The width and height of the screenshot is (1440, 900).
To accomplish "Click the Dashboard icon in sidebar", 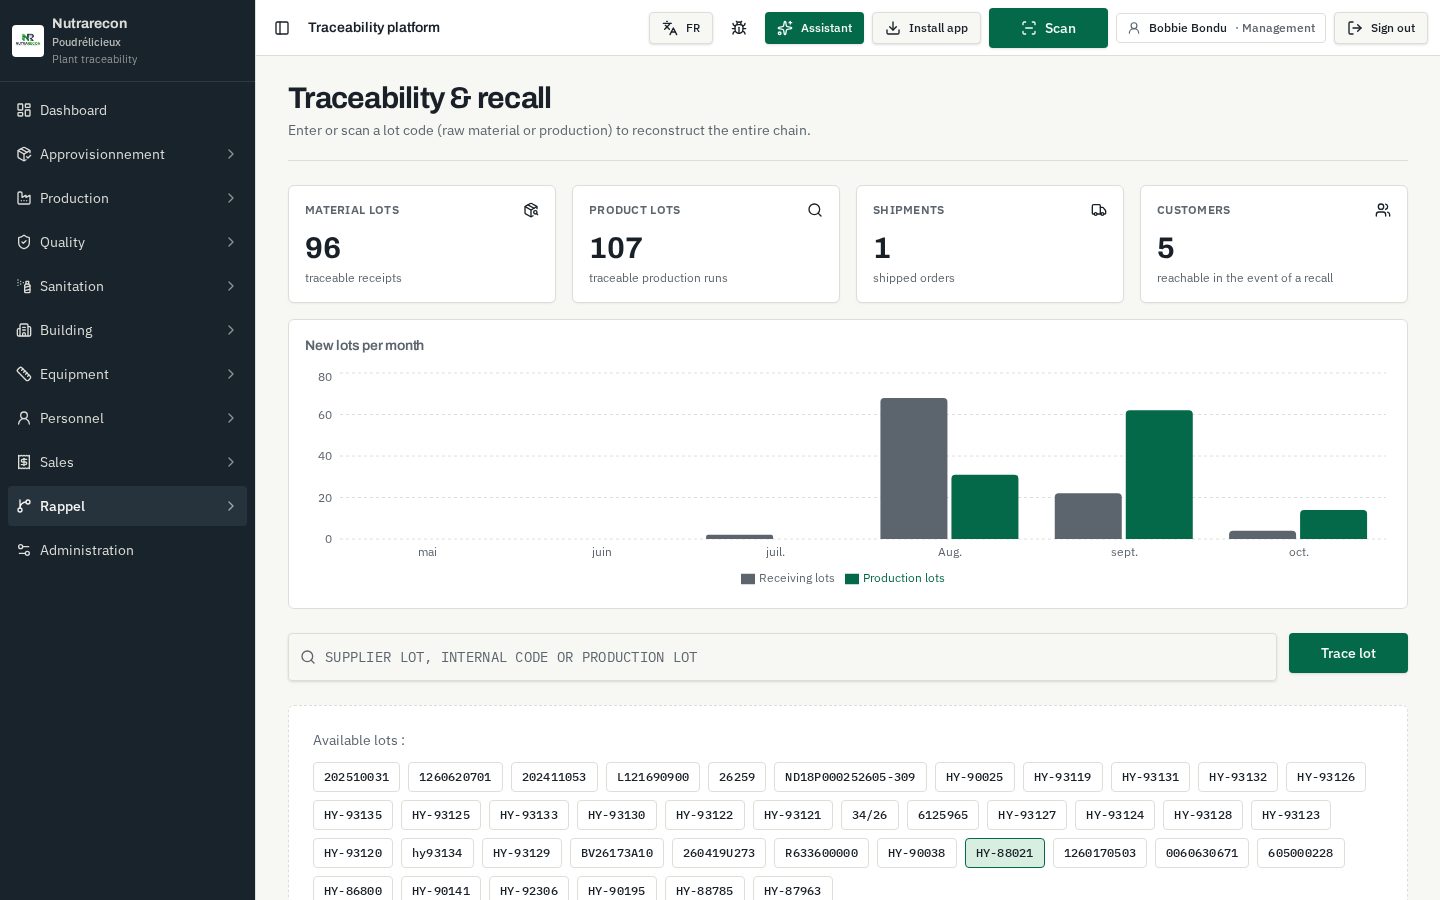I will 24,110.
